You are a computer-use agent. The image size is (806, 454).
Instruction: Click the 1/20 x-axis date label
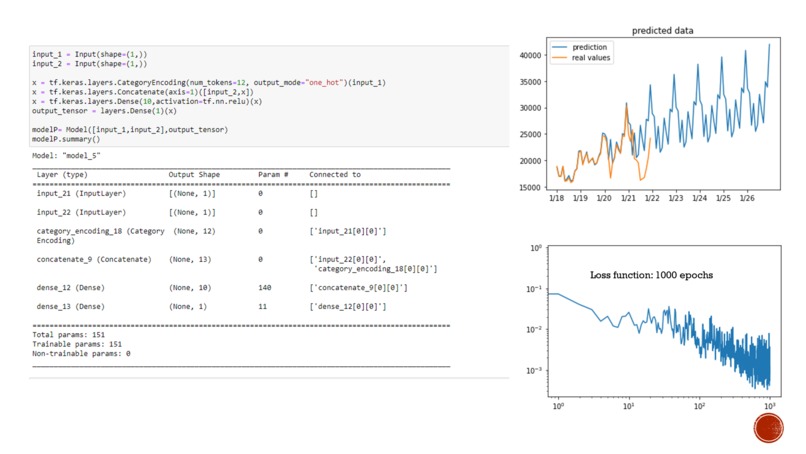pyautogui.click(x=604, y=198)
